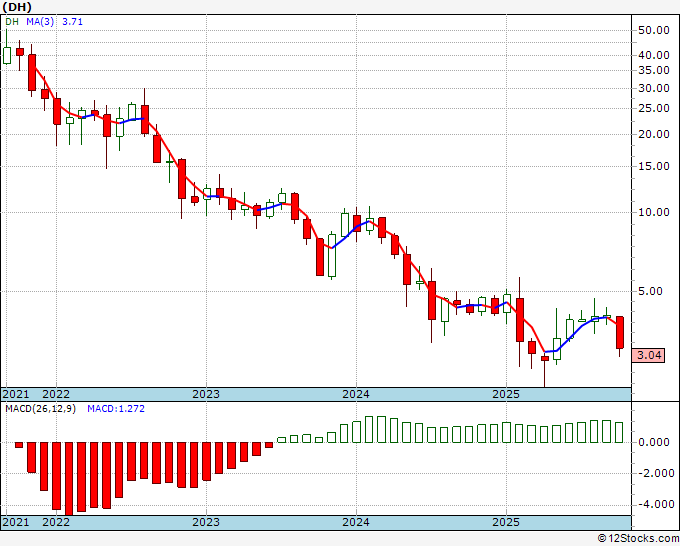
Task: Click the 50.00 price axis label
Action: (654, 30)
